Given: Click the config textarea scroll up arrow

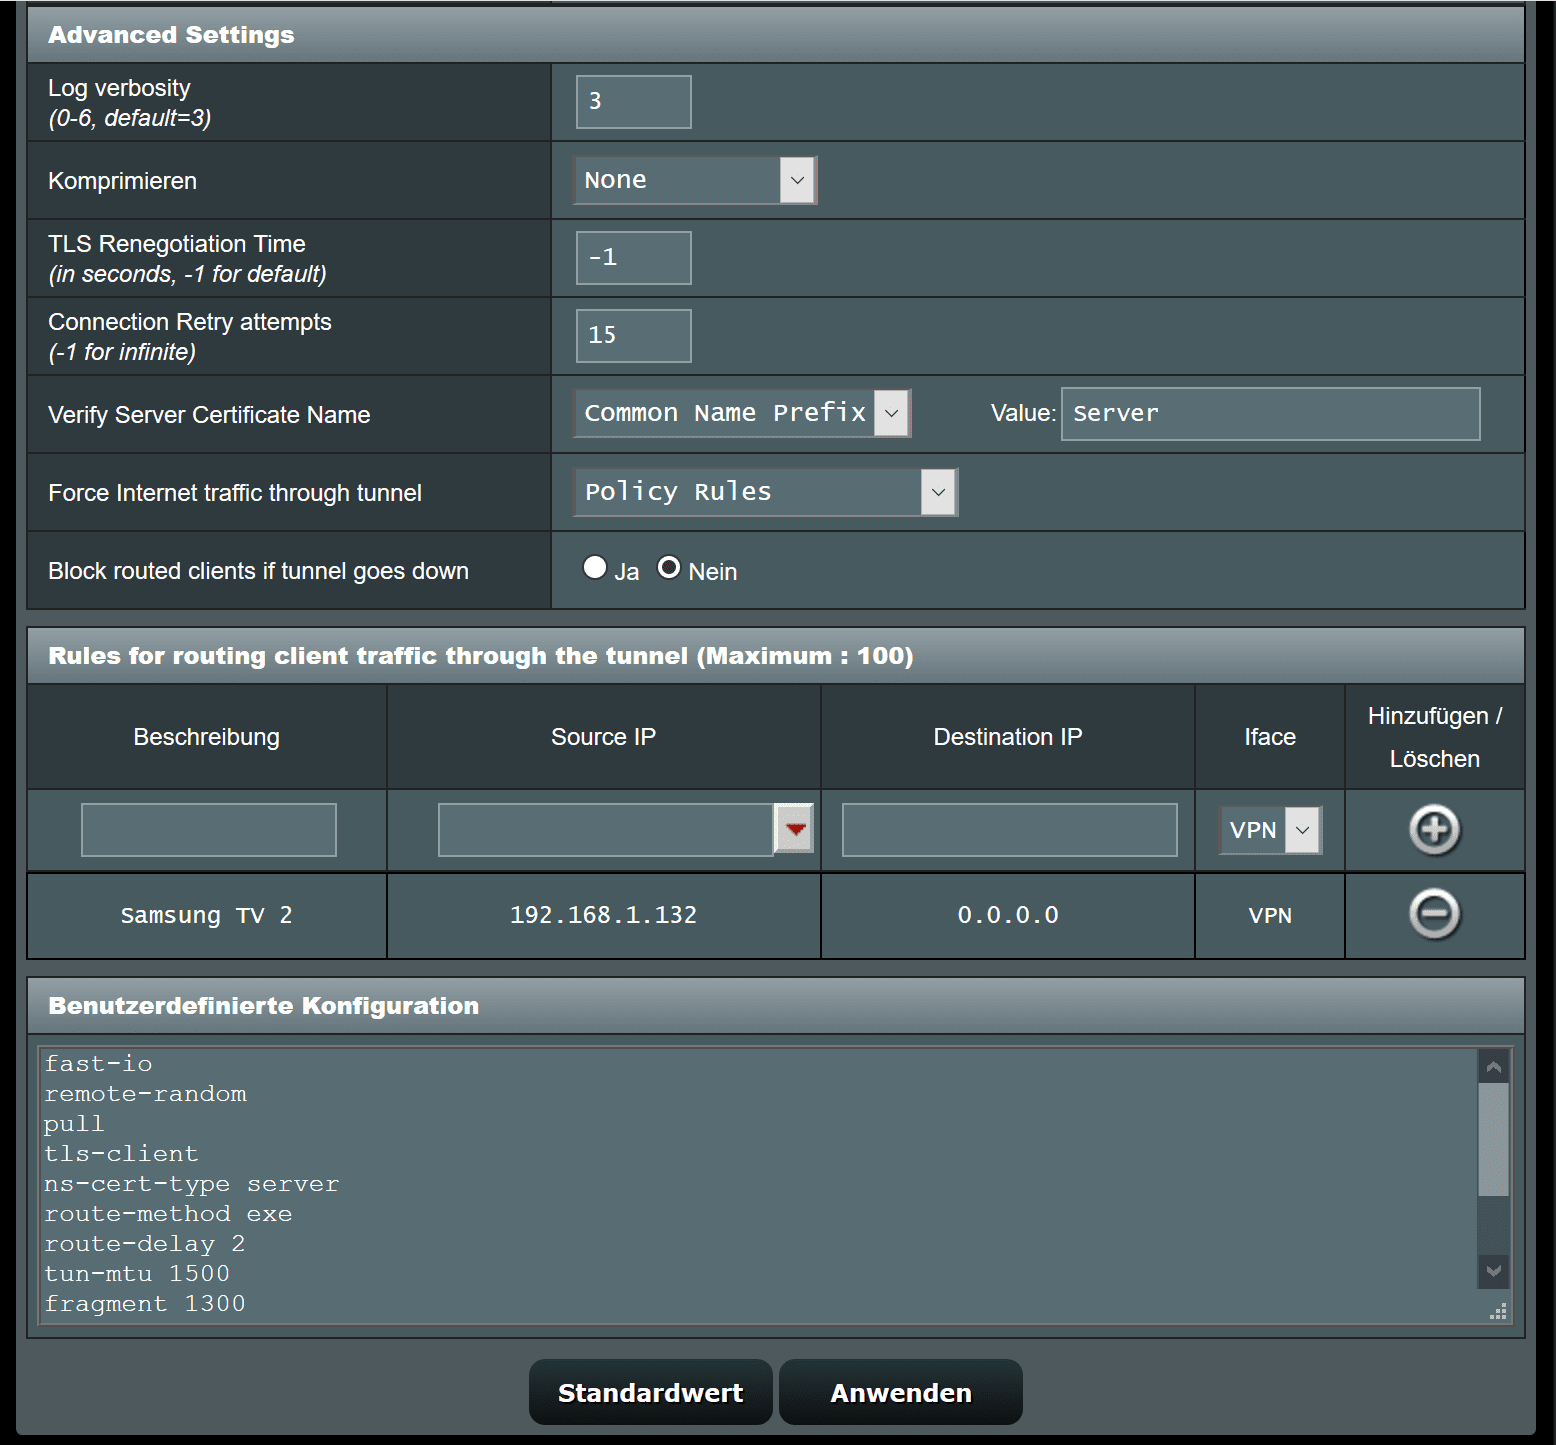Looking at the screenshot, I should (x=1494, y=1067).
